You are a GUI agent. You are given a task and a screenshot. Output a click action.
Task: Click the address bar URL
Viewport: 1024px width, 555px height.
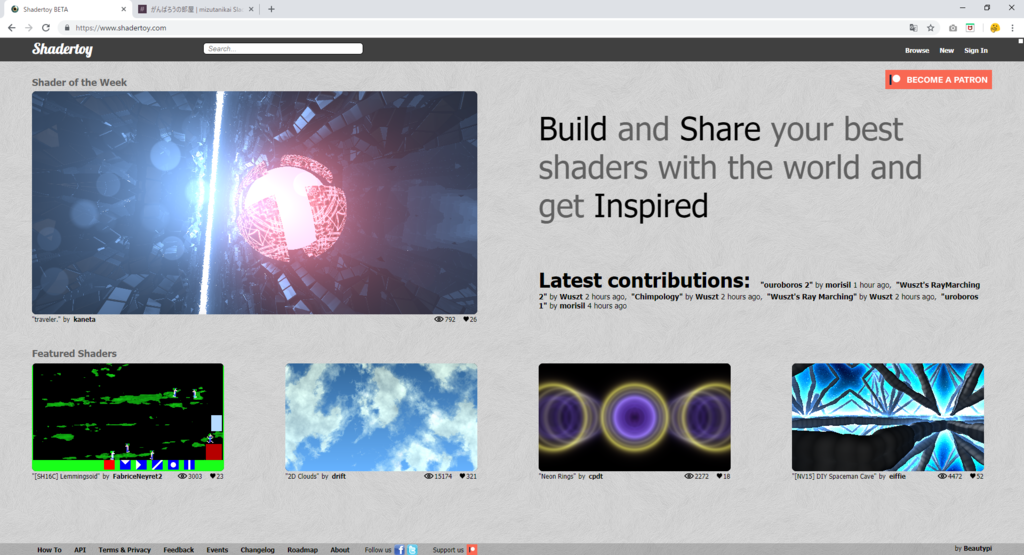pos(121,28)
